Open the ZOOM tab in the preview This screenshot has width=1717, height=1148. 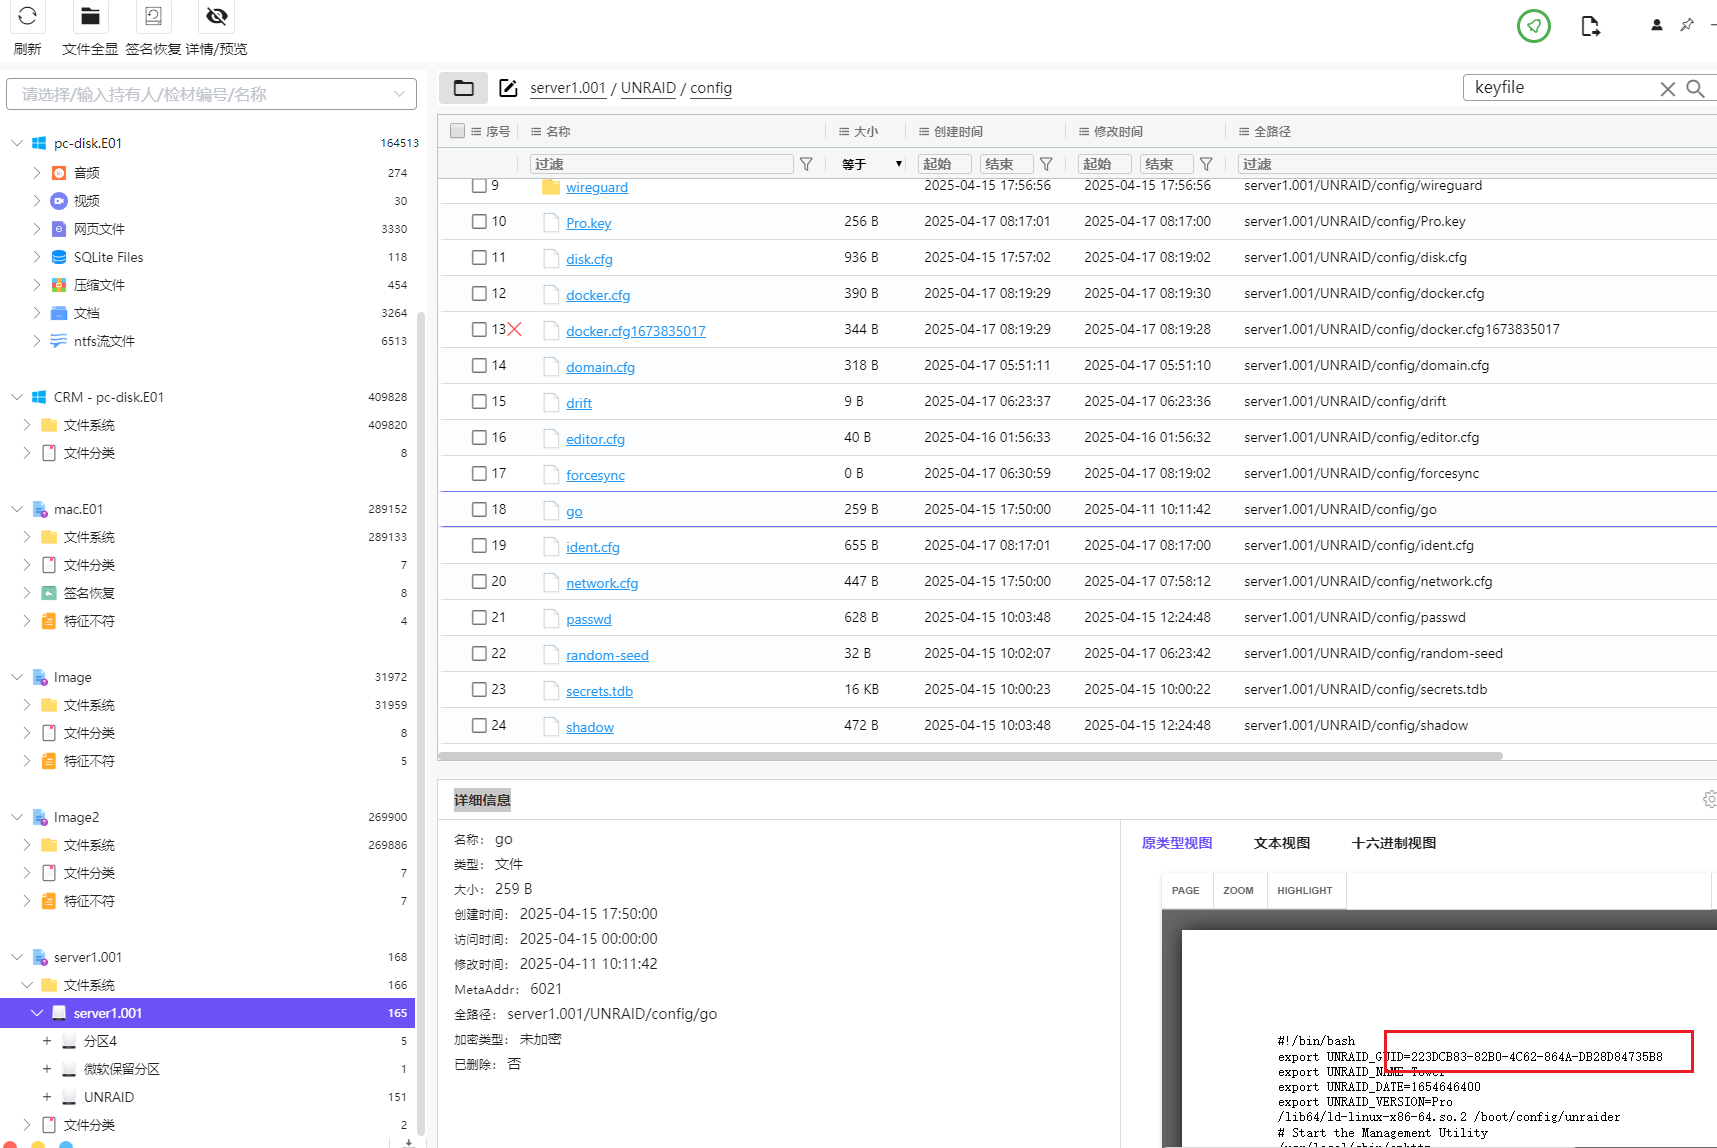pyautogui.click(x=1238, y=890)
